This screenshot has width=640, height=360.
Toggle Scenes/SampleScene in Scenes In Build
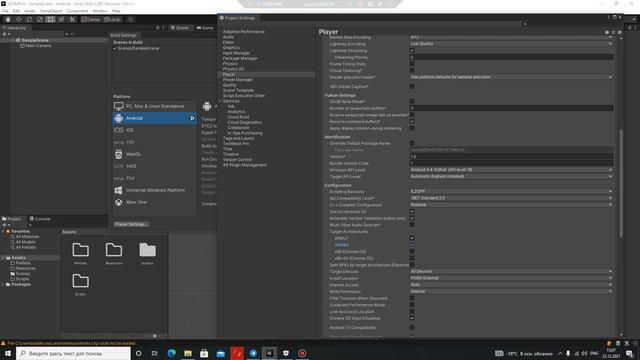coord(115,49)
